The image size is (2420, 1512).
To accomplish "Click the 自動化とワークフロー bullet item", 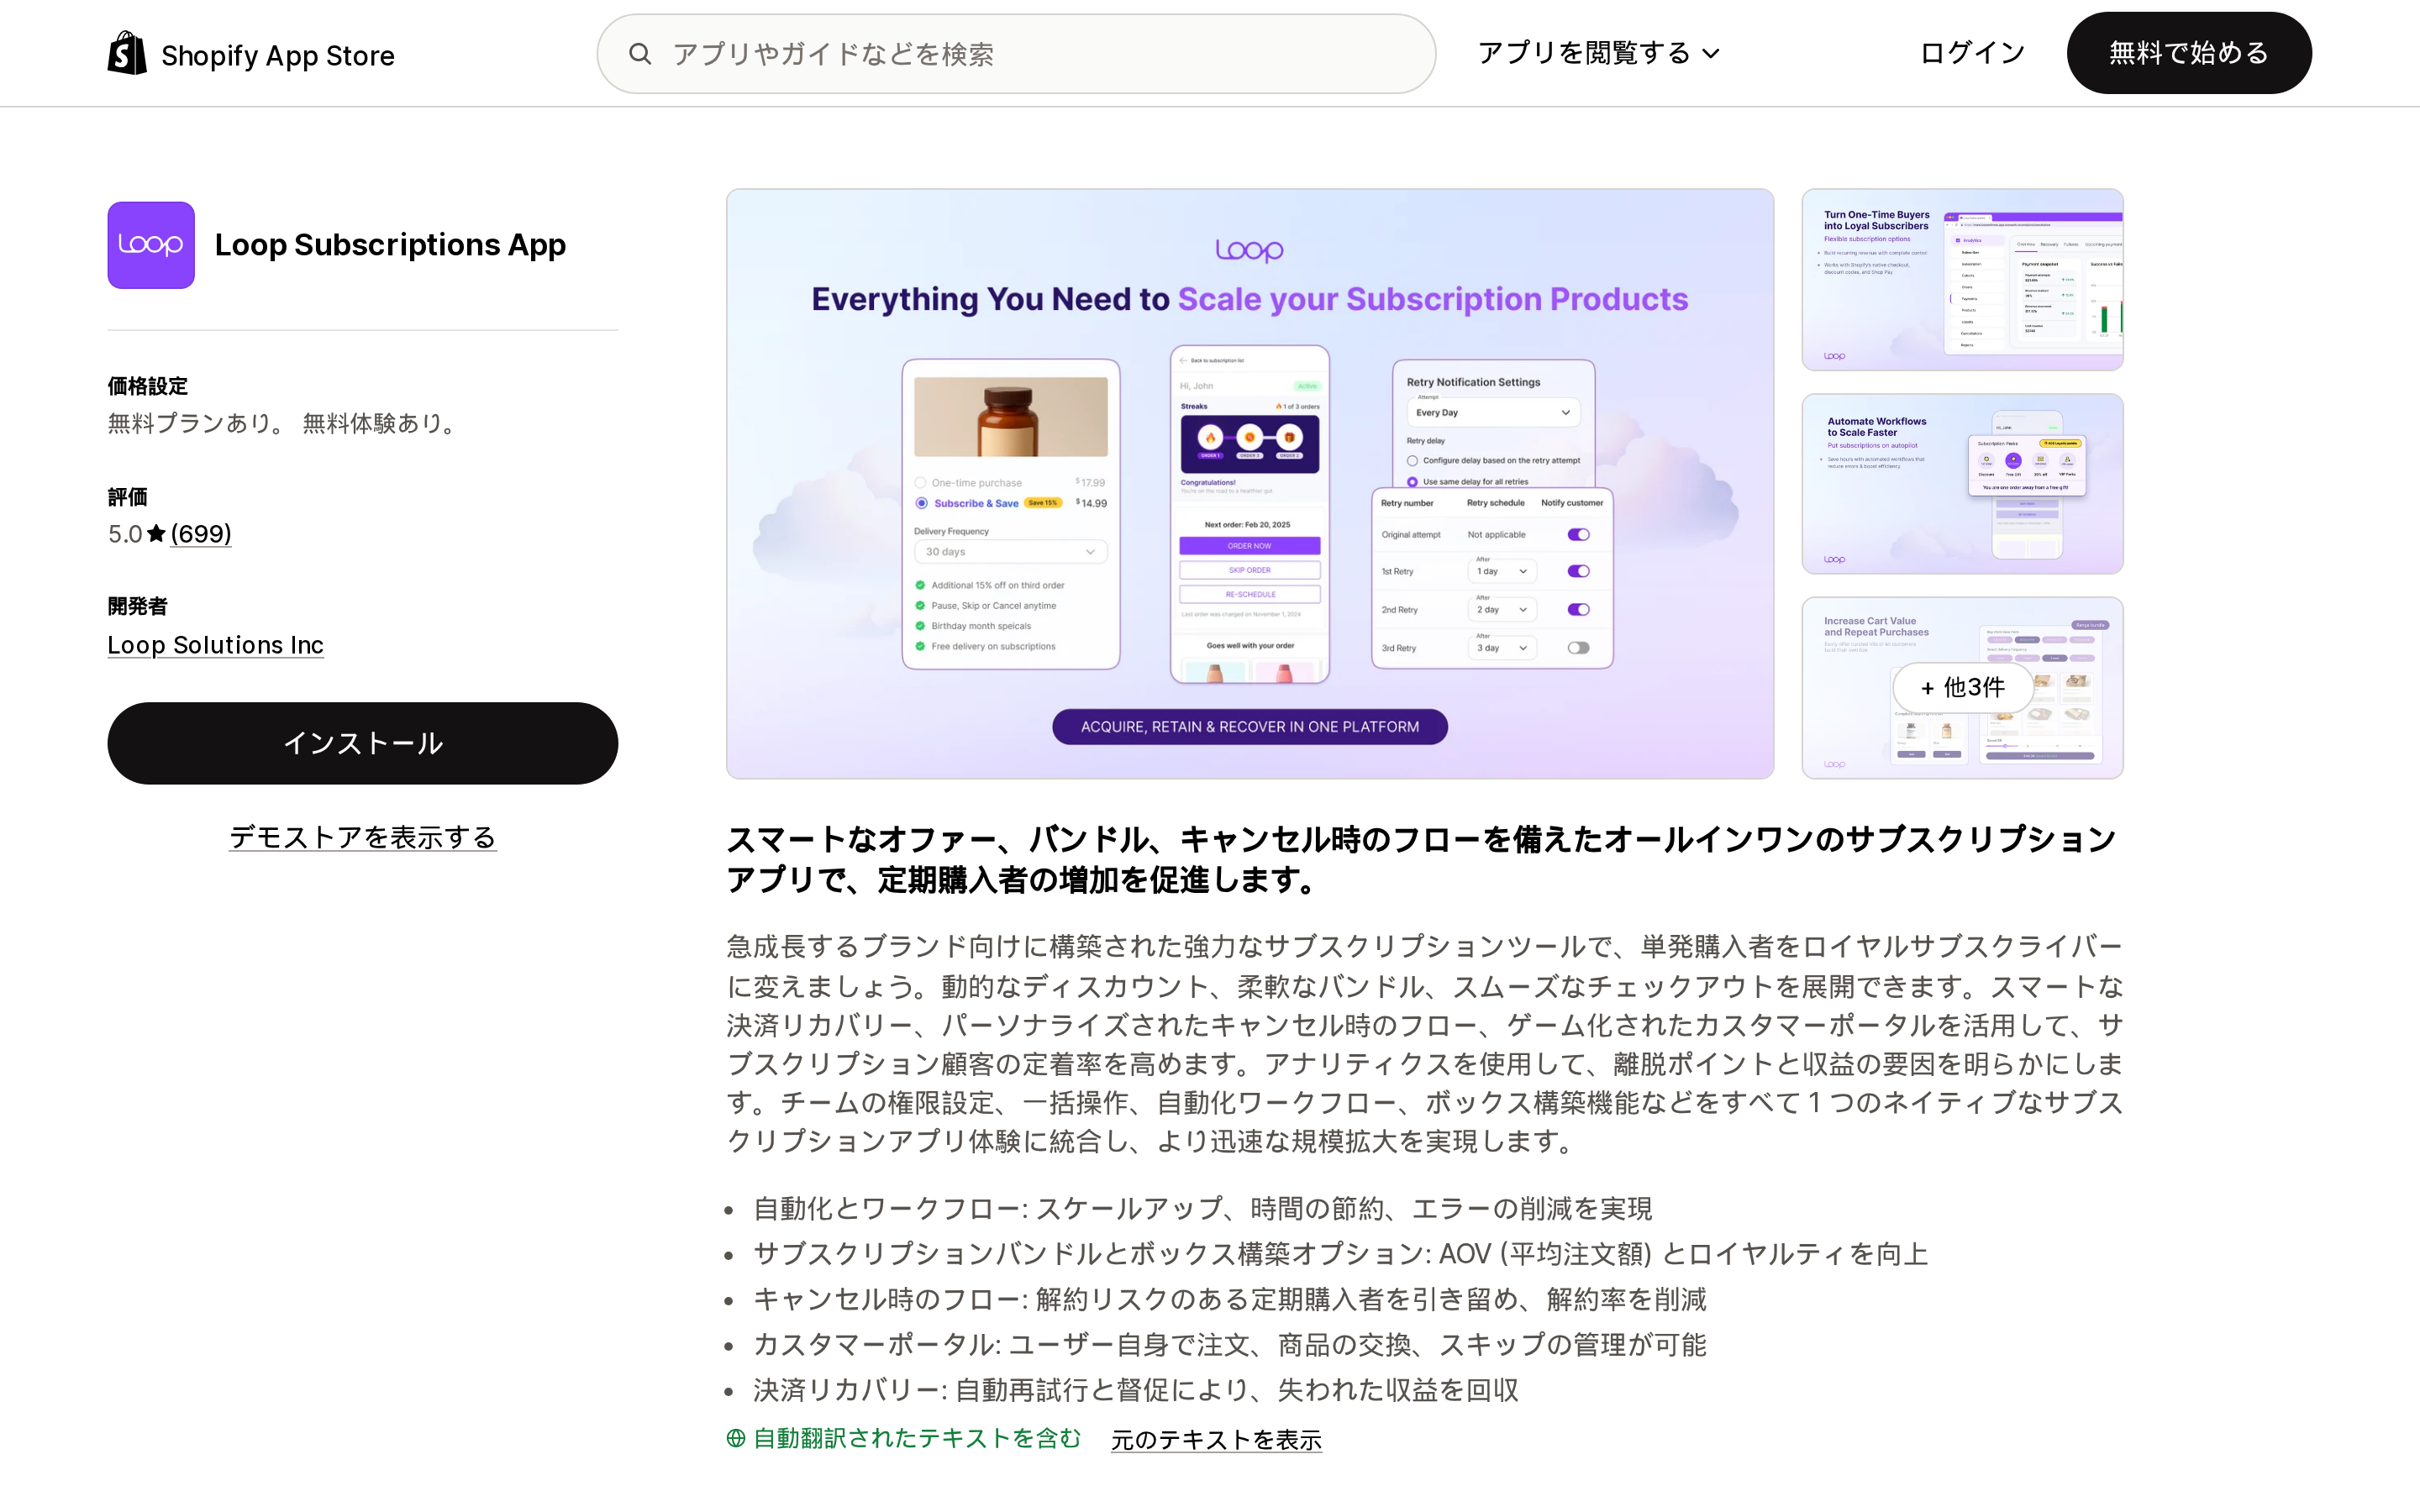I will coord(1202,1208).
